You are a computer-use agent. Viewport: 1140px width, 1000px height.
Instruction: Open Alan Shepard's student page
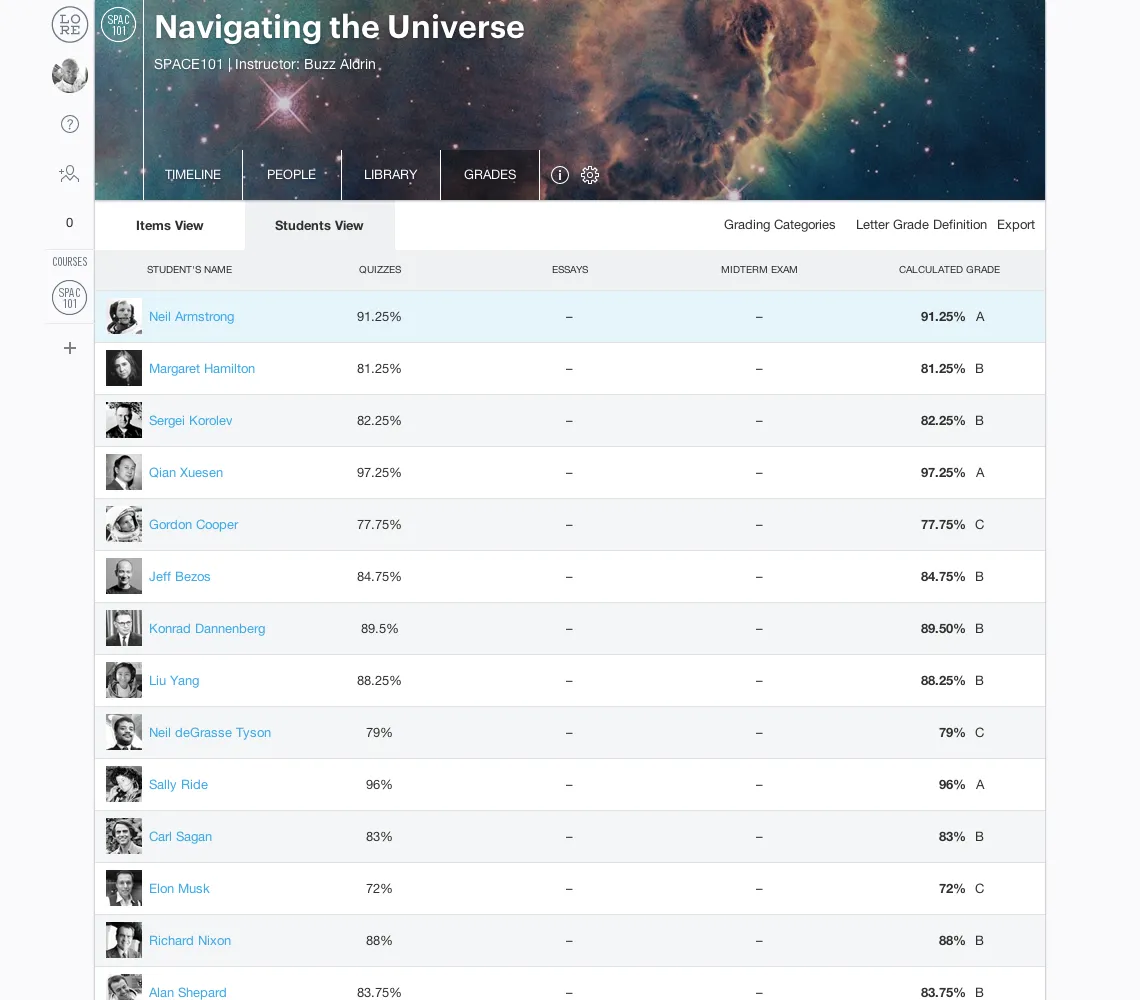(188, 992)
